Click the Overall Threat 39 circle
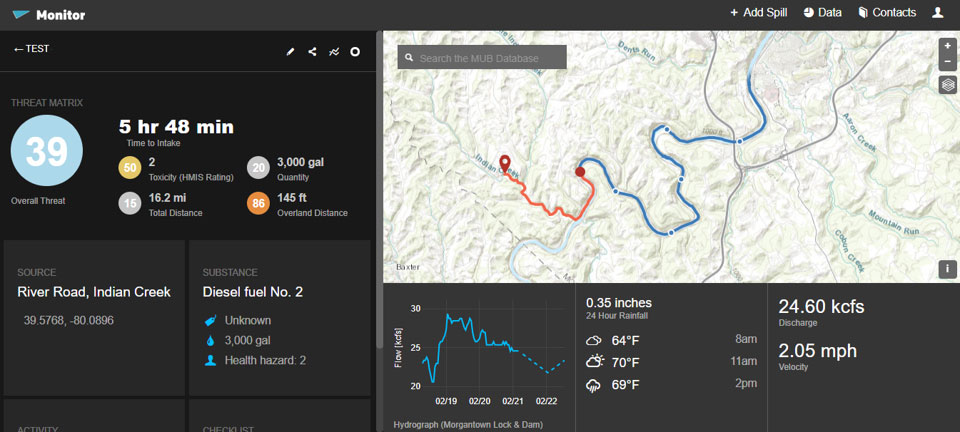 (x=46, y=151)
